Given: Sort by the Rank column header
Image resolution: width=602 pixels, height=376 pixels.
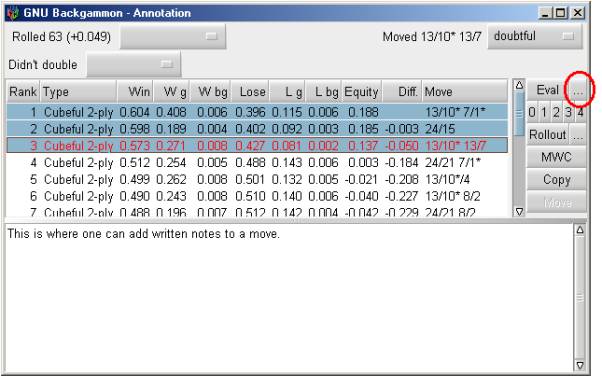Looking at the screenshot, I should click(x=23, y=92).
